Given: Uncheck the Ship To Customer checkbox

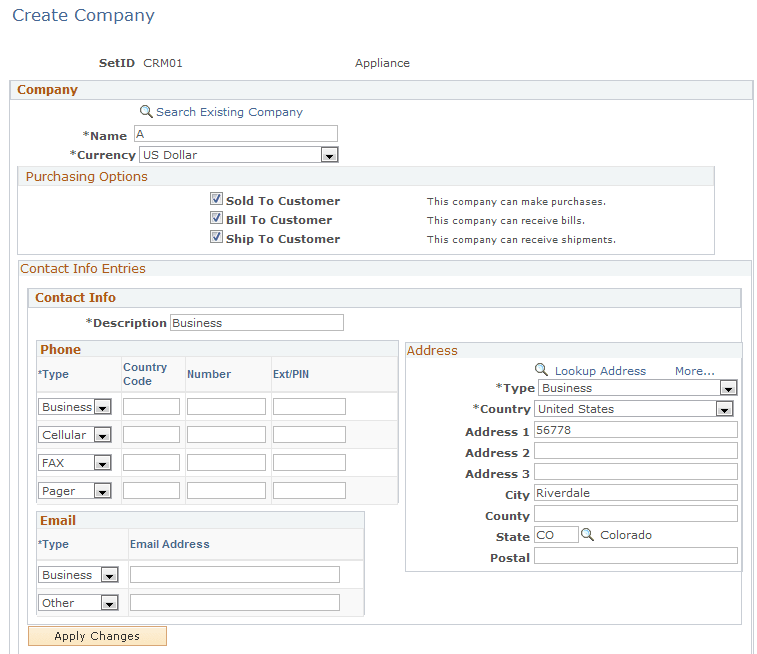Looking at the screenshot, I should 216,237.
